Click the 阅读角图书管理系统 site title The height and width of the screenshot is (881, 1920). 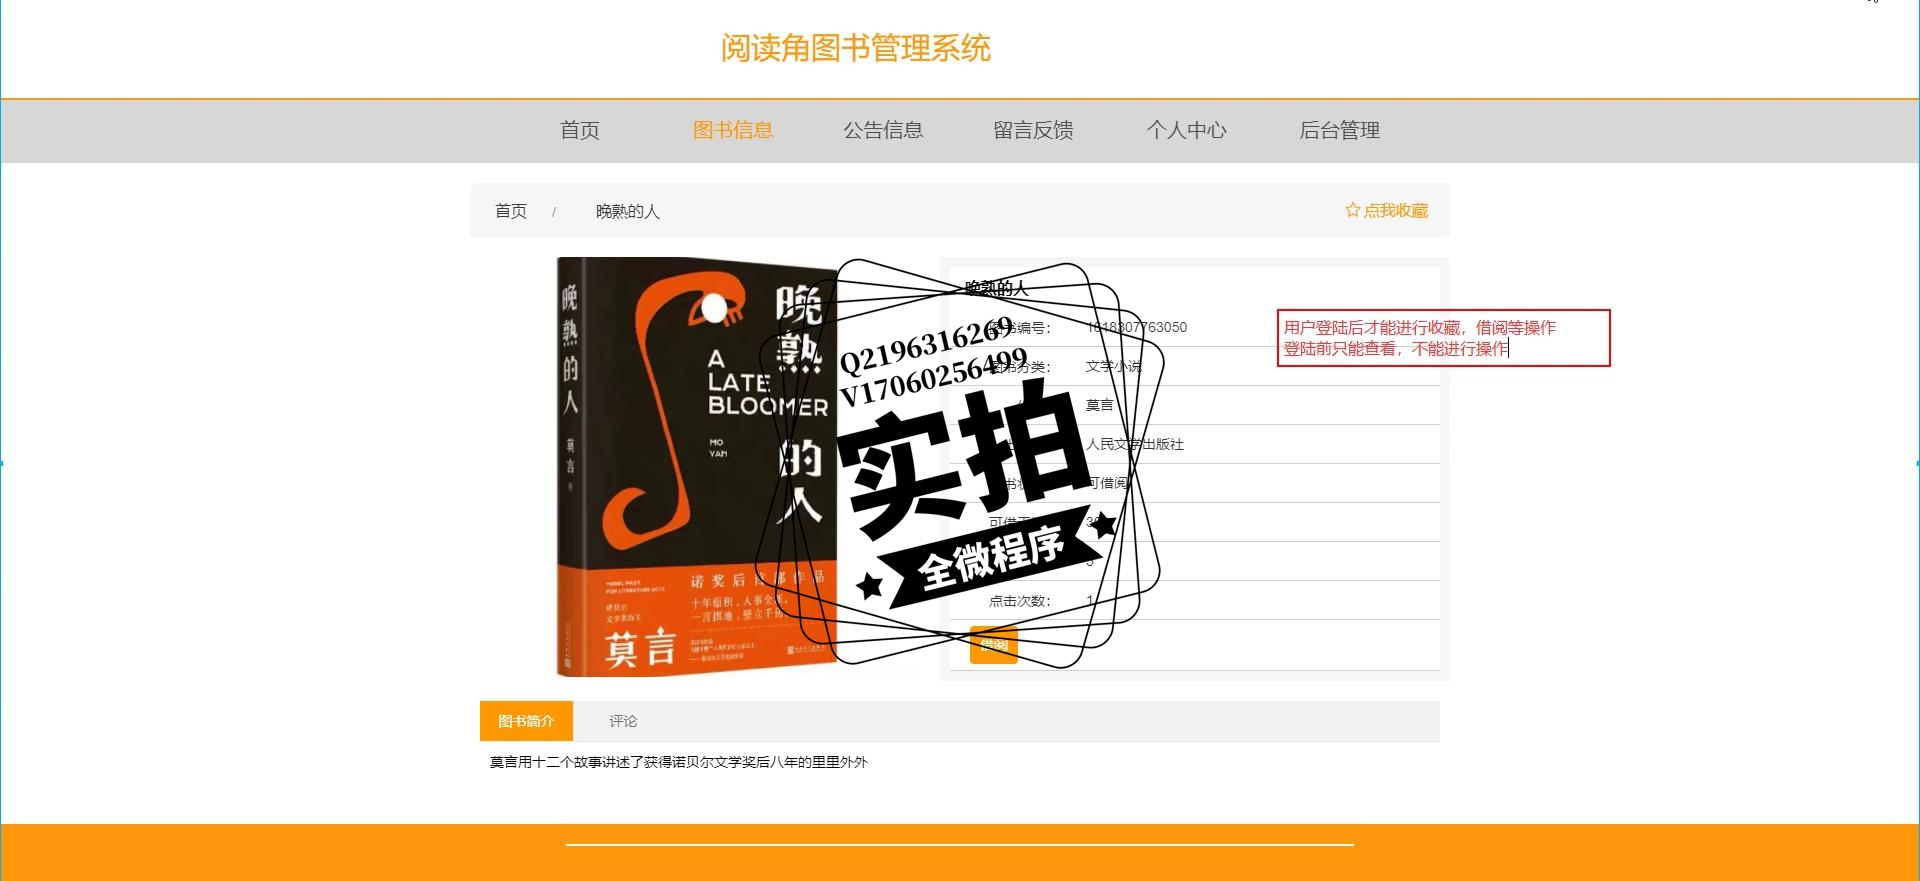856,48
